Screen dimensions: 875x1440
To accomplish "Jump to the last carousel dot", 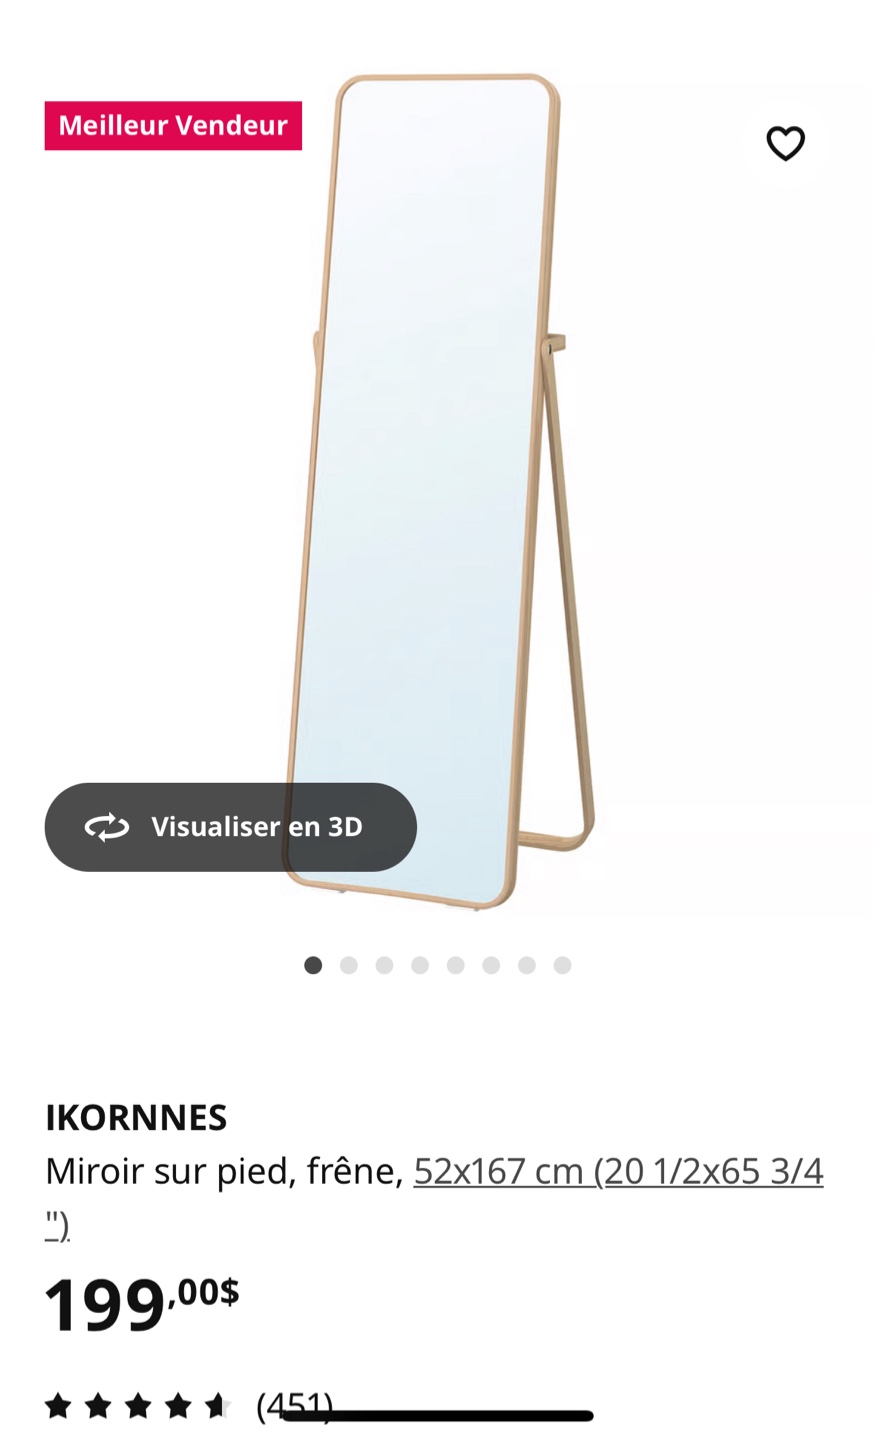I will (x=563, y=965).
